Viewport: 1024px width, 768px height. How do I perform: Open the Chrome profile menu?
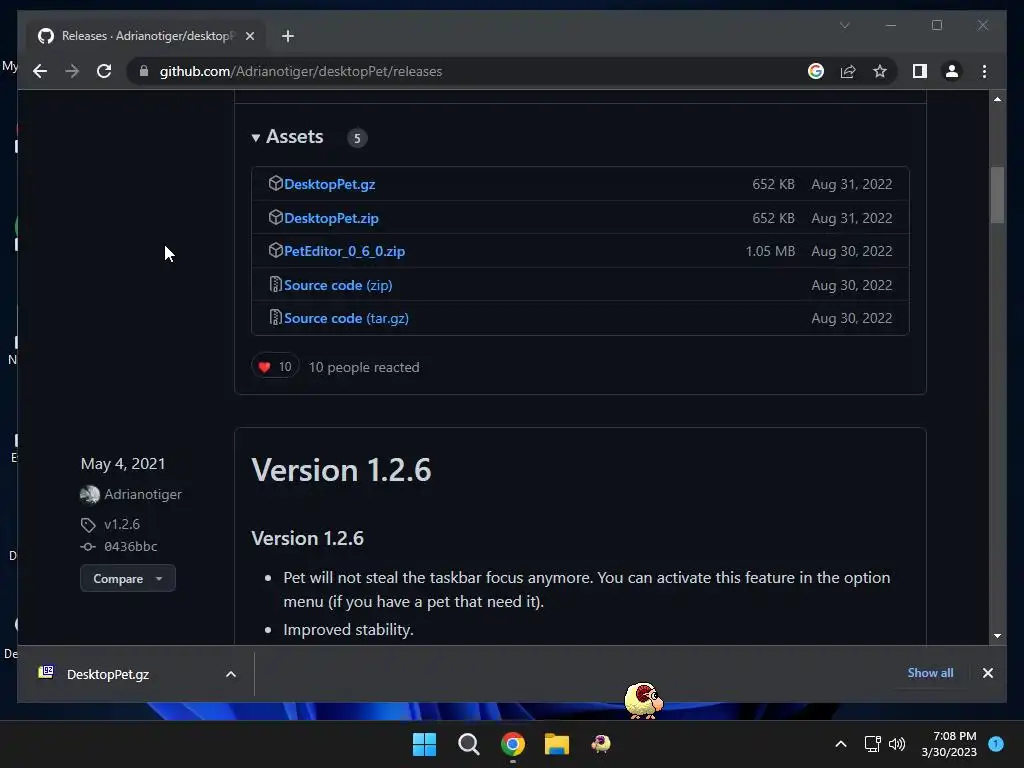pos(952,71)
